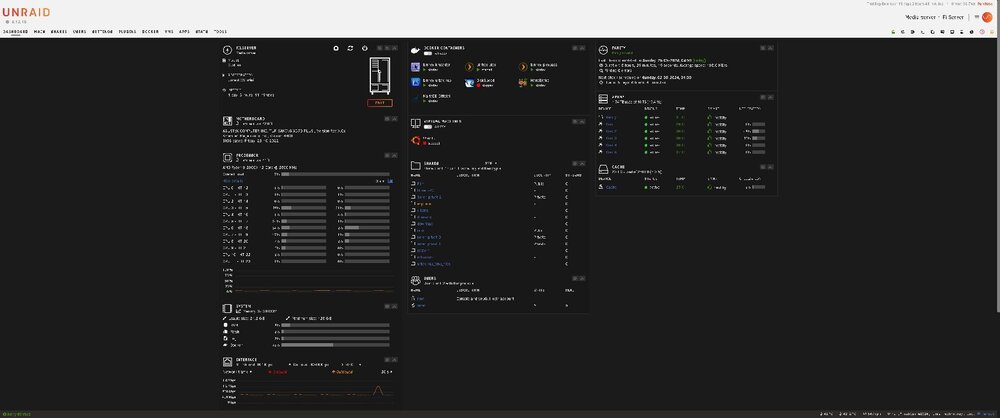
Task: Click the Shares card folder icon
Action: point(415,165)
